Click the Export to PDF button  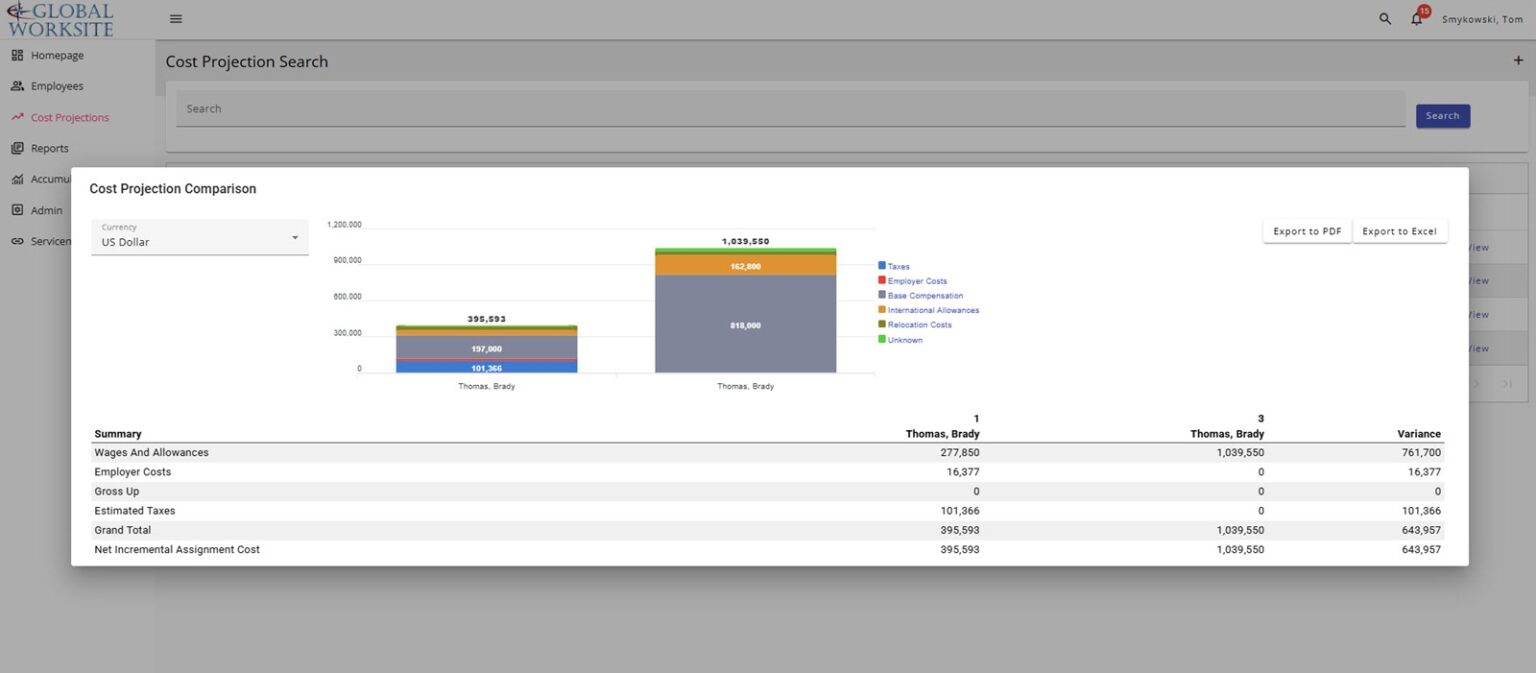click(1307, 231)
